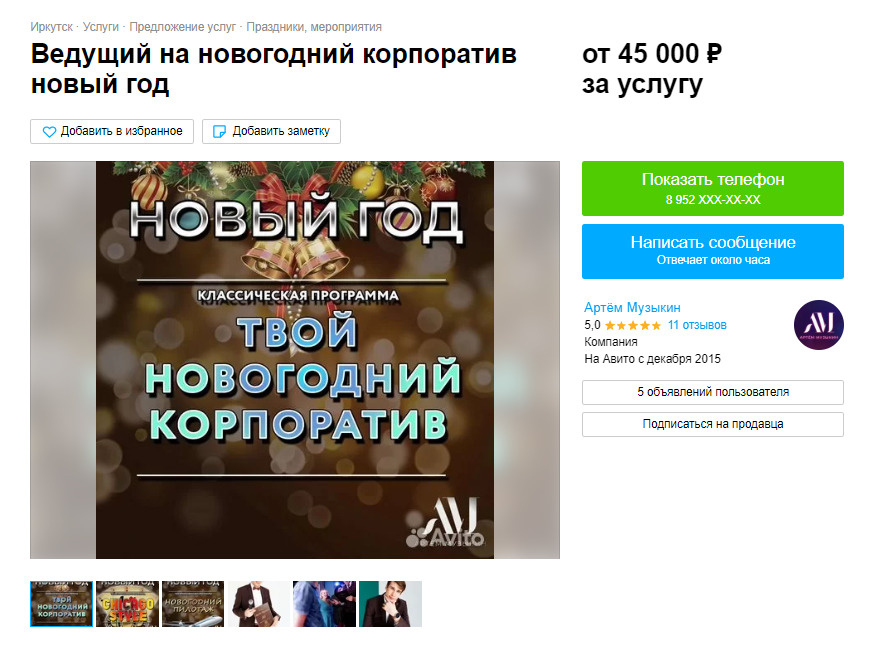Open the 11 отзывов reviews link
The width and height of the screenshot is (871, 670).
[697, 325]
